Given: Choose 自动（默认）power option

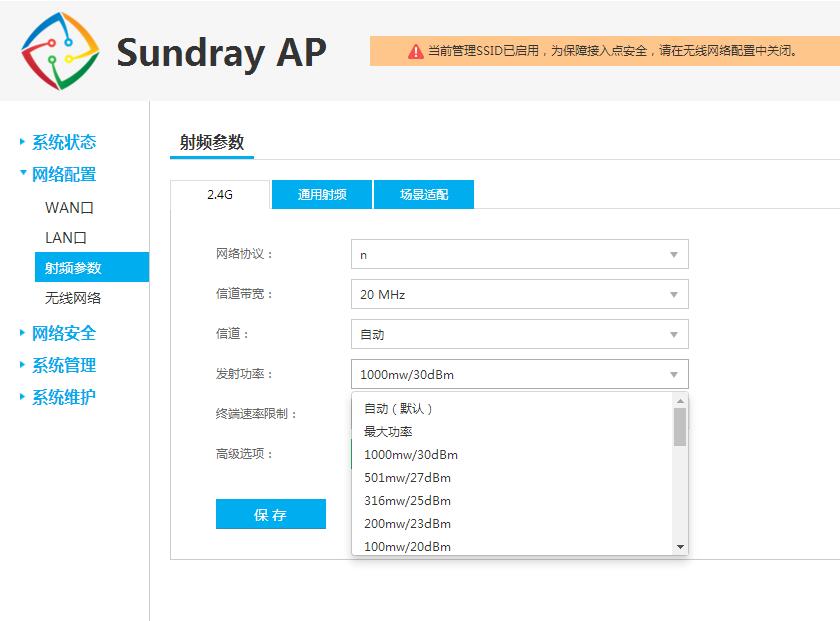Looking at the screenshot, I should 512,408.
